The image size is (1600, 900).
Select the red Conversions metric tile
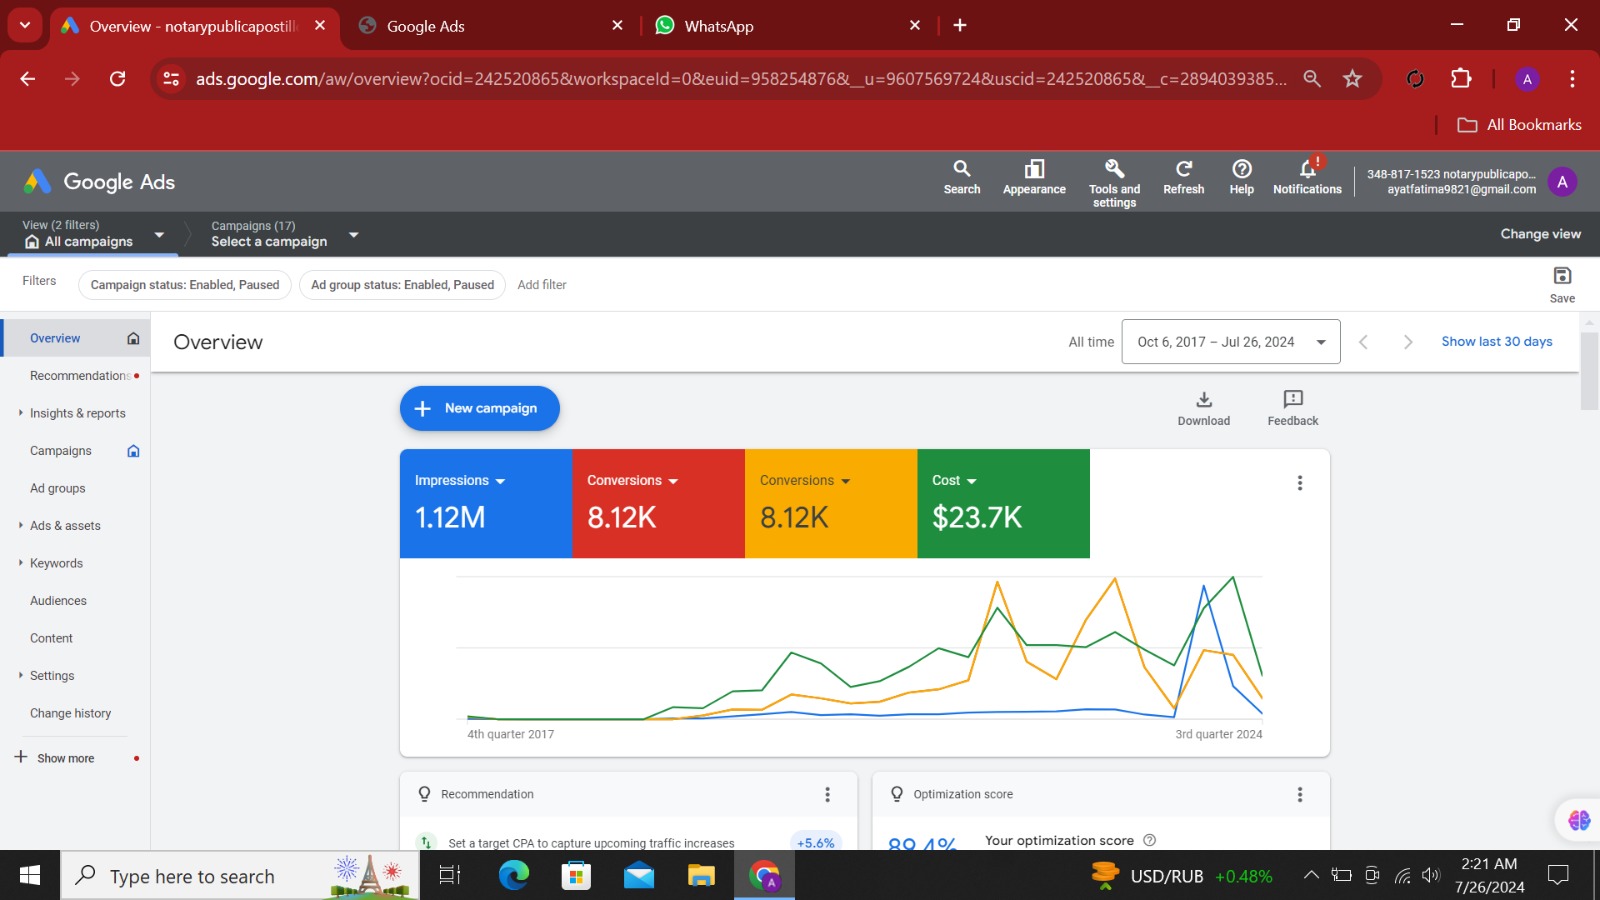point(658,503)
